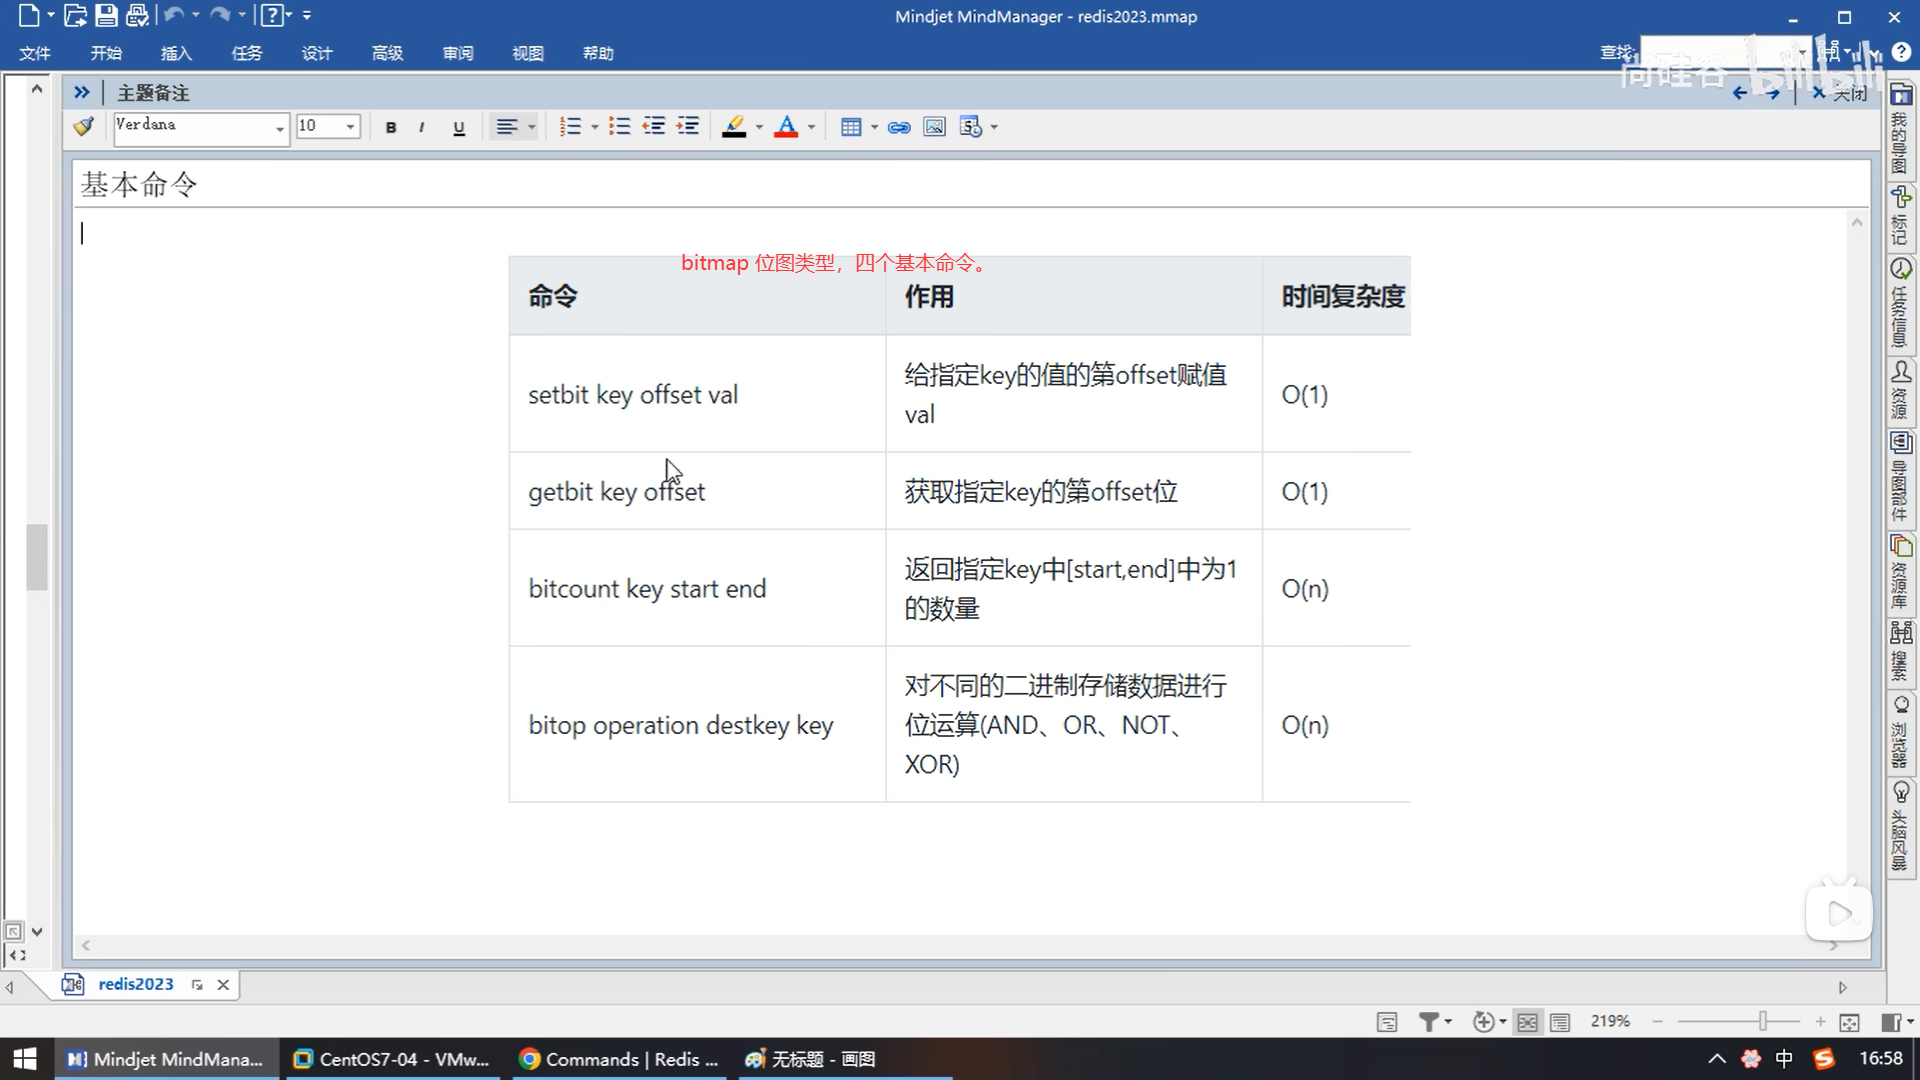
Task: Toggle bold formatting in notes toolbar
Action: tap(391, 127)
